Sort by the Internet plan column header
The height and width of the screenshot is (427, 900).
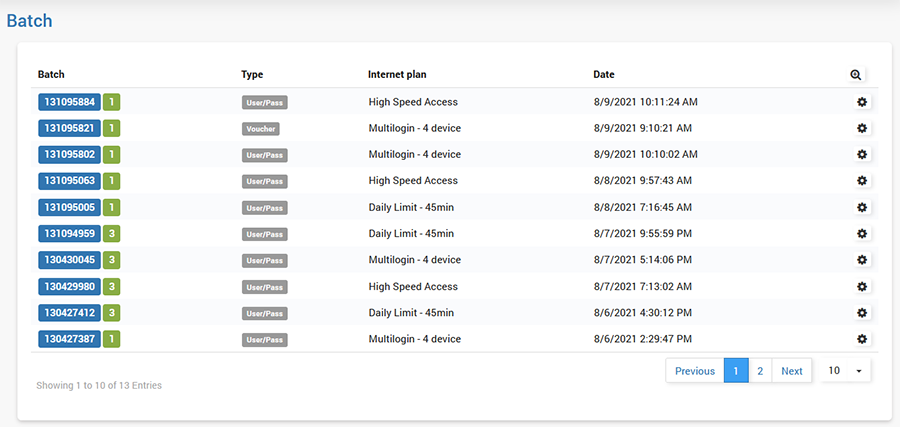(397, 75)
